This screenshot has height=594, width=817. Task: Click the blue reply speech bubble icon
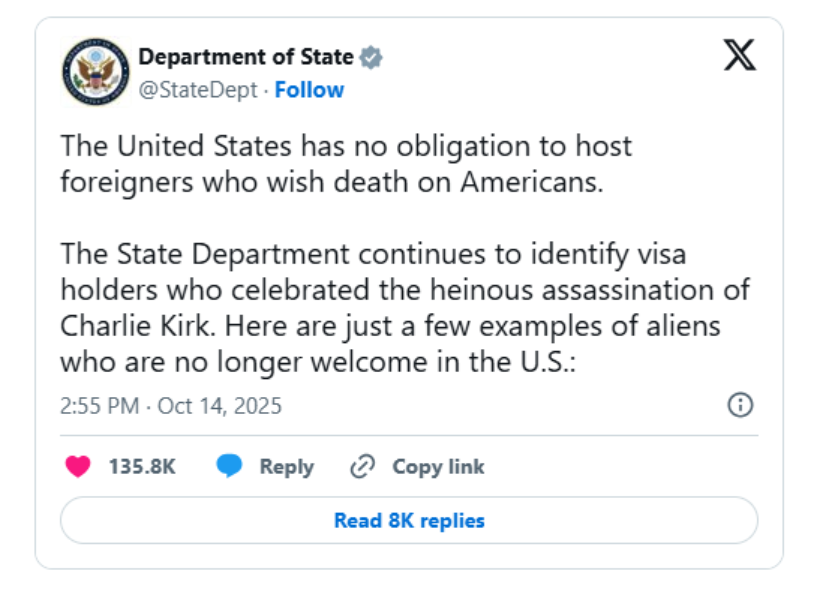[x=230, y=466]
